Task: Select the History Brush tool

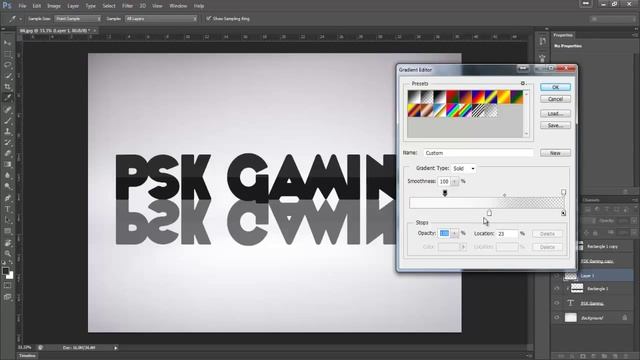Action: [x=7, y=142]
